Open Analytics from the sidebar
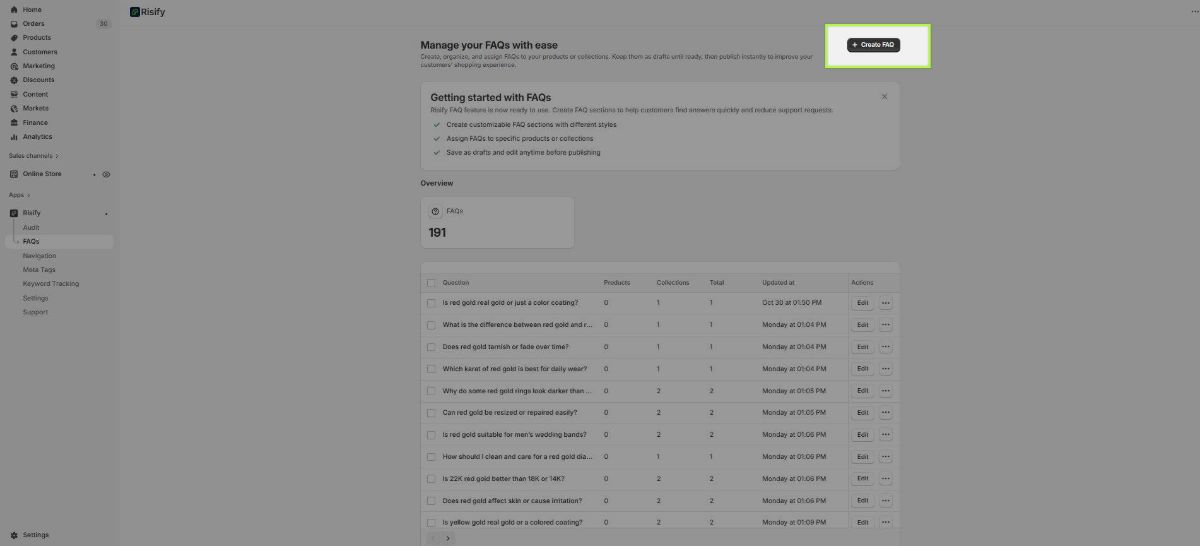Viewport: 1200px width, 546px height. pos(37,137)
